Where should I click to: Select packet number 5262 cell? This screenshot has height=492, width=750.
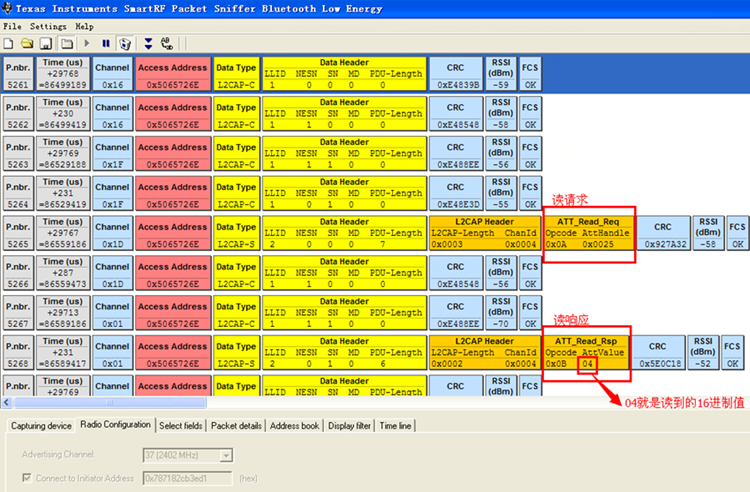(x=18, y=113)
